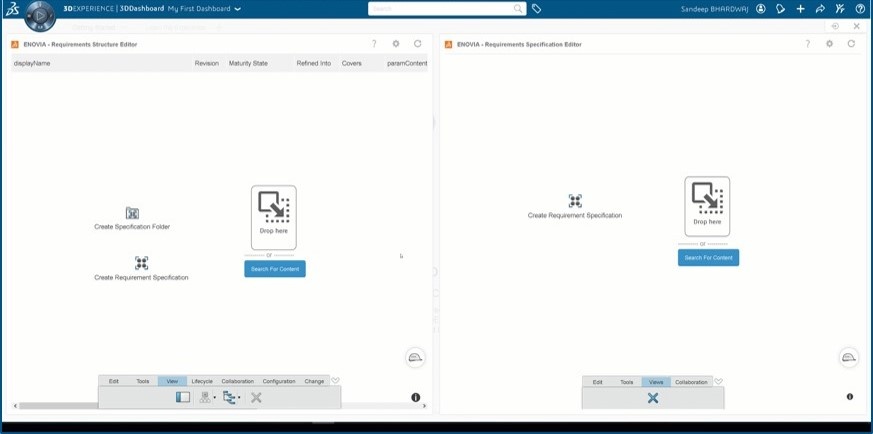Image resolution: width=873 pixels, height=434 pixels.
Task: Click Create Requirement Specification icon in Structure Editor
Action: pos(141,263)
